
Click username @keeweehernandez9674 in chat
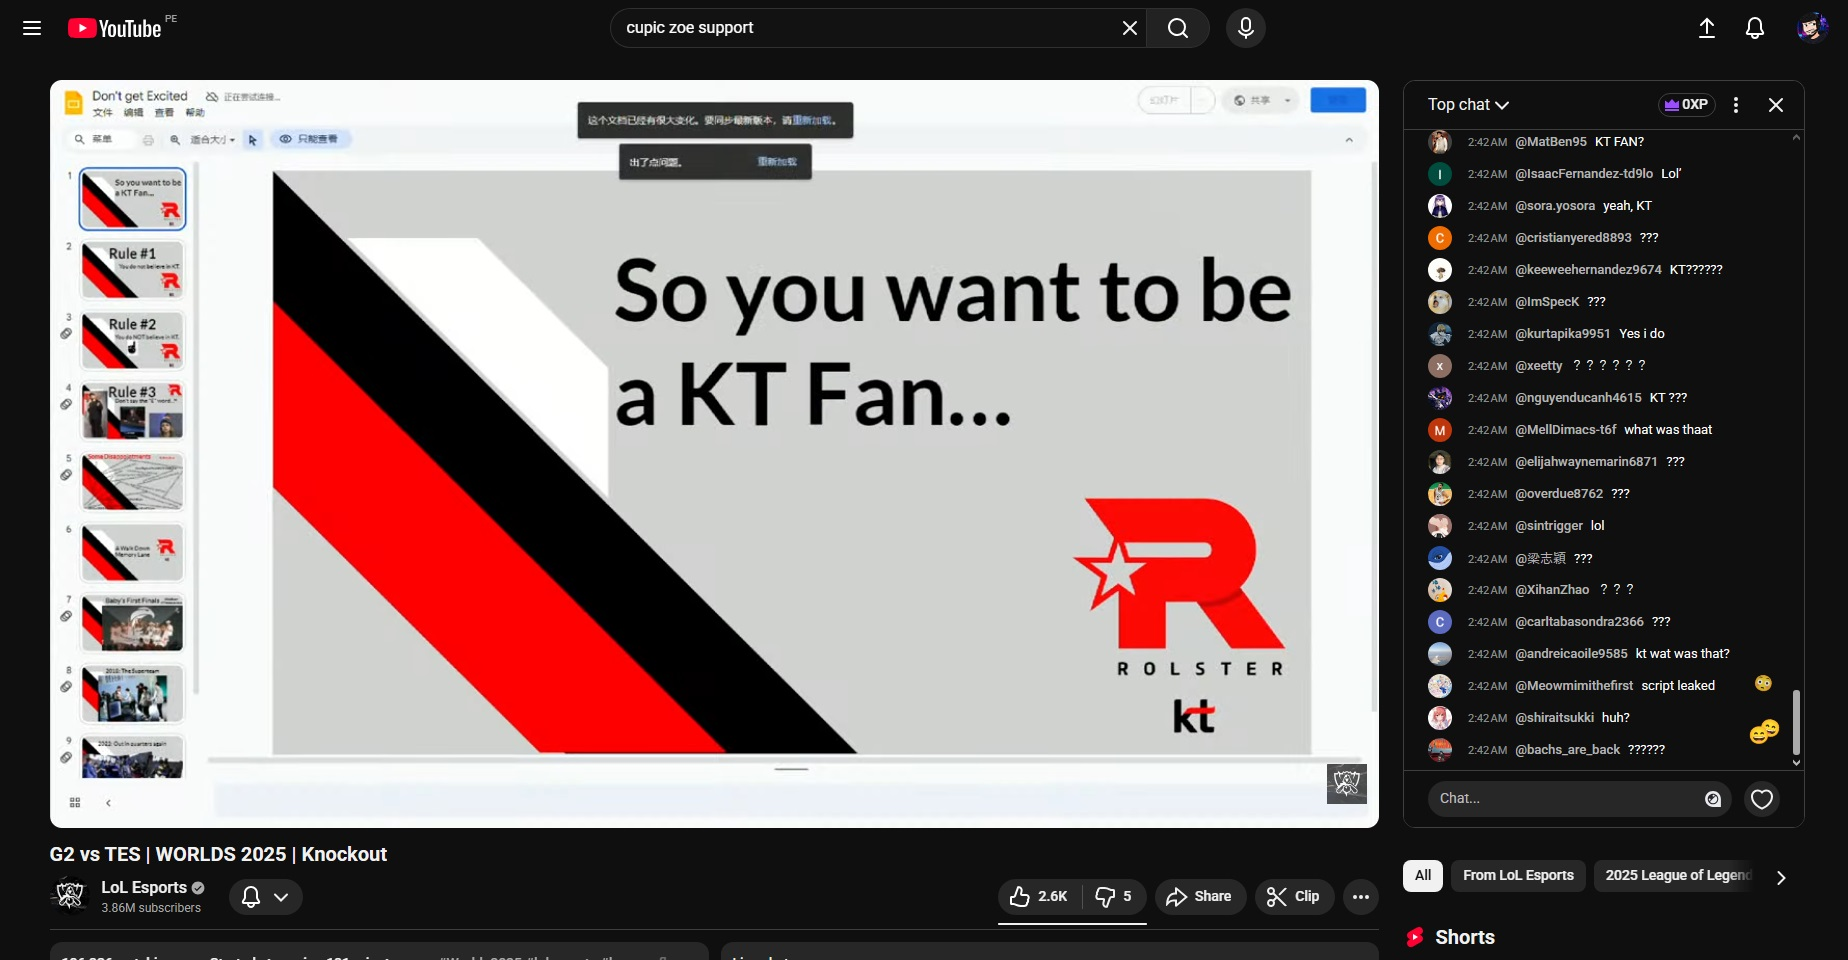click(x=1588, y=270)
